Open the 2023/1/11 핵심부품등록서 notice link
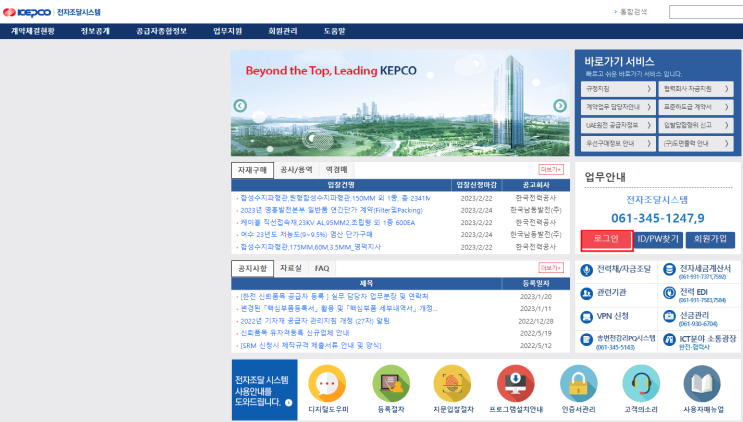Viewport: 743px width, 422px height. click(338, 309)
